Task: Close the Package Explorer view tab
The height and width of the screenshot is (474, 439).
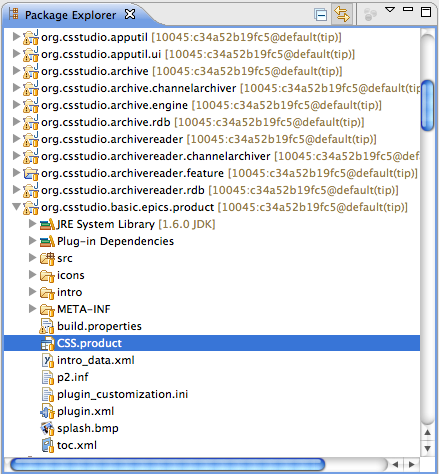Action: click(130, 14)
